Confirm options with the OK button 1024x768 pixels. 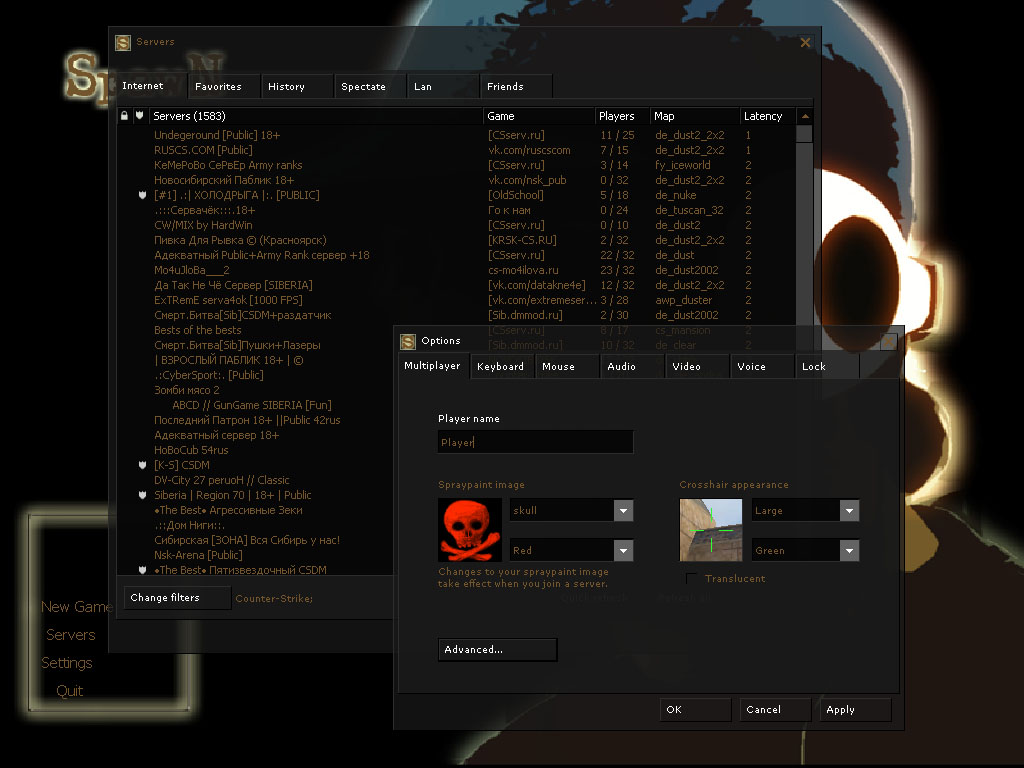pos(695,710)
